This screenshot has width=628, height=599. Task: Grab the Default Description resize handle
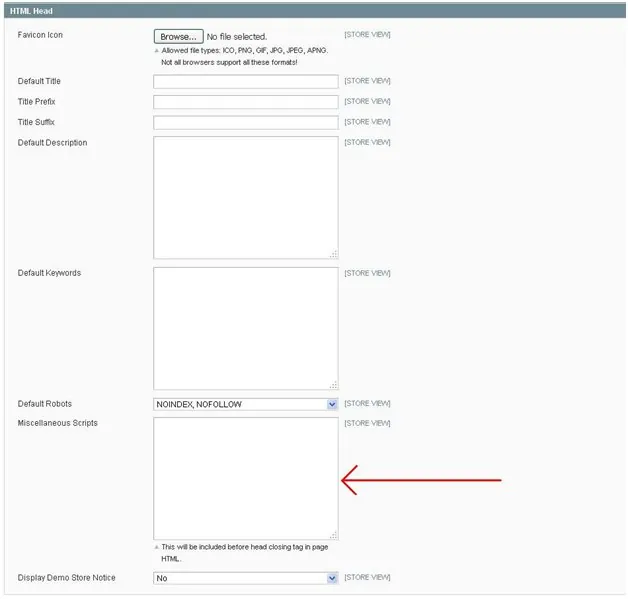coord(334,254)
